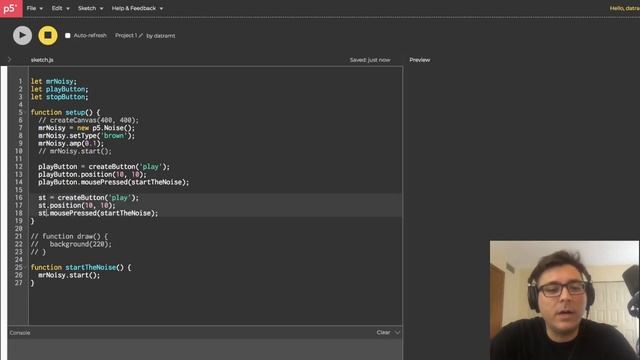
Task: Stop the sketch with the yellow stop button
Action: click(x=48, y=36)
